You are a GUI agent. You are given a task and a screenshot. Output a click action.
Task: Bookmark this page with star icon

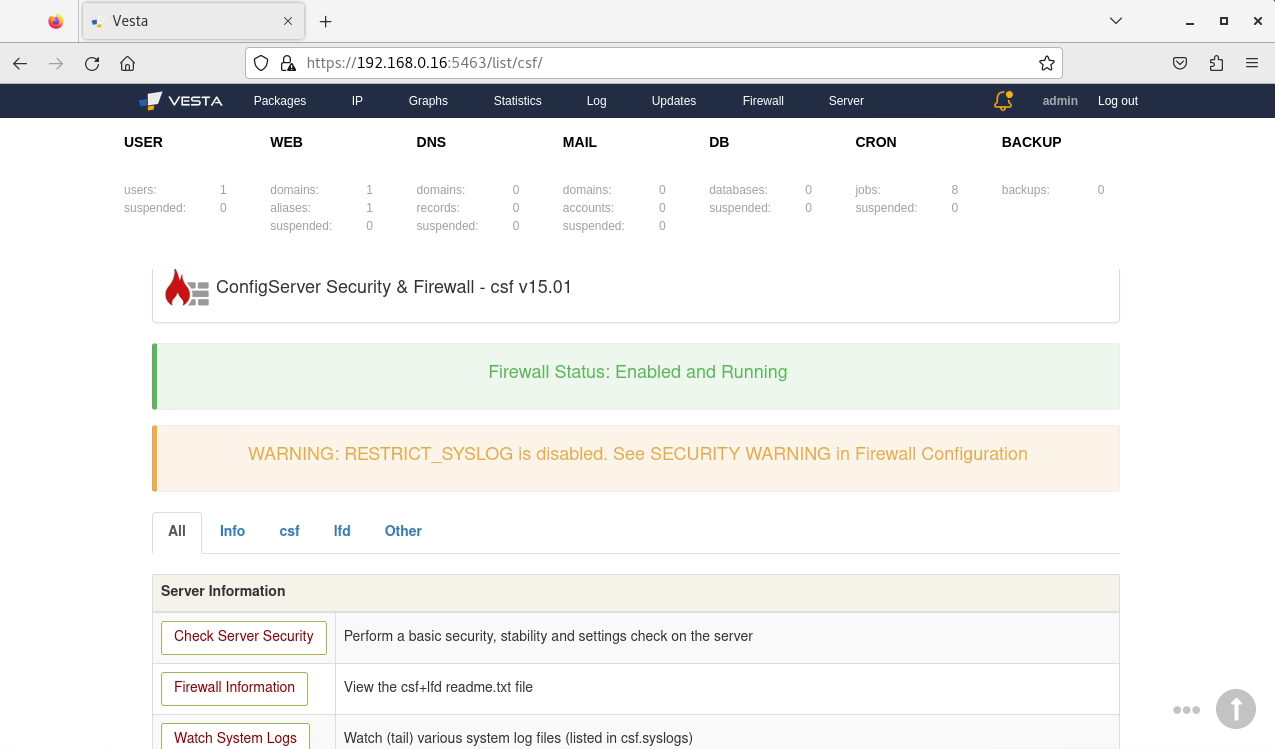coord(1046,63)
